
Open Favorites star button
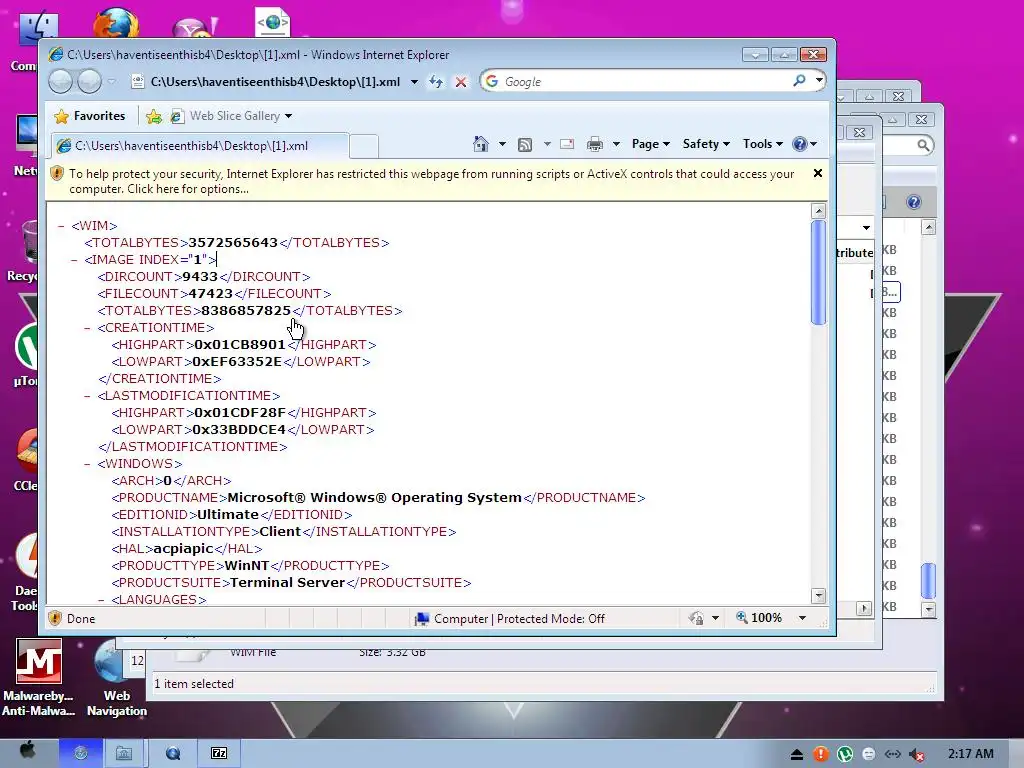(89, 116)
